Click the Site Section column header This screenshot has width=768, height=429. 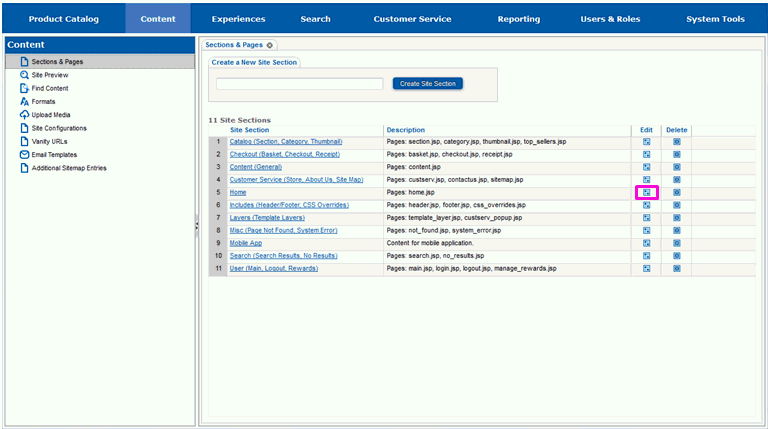coord(249,130)
